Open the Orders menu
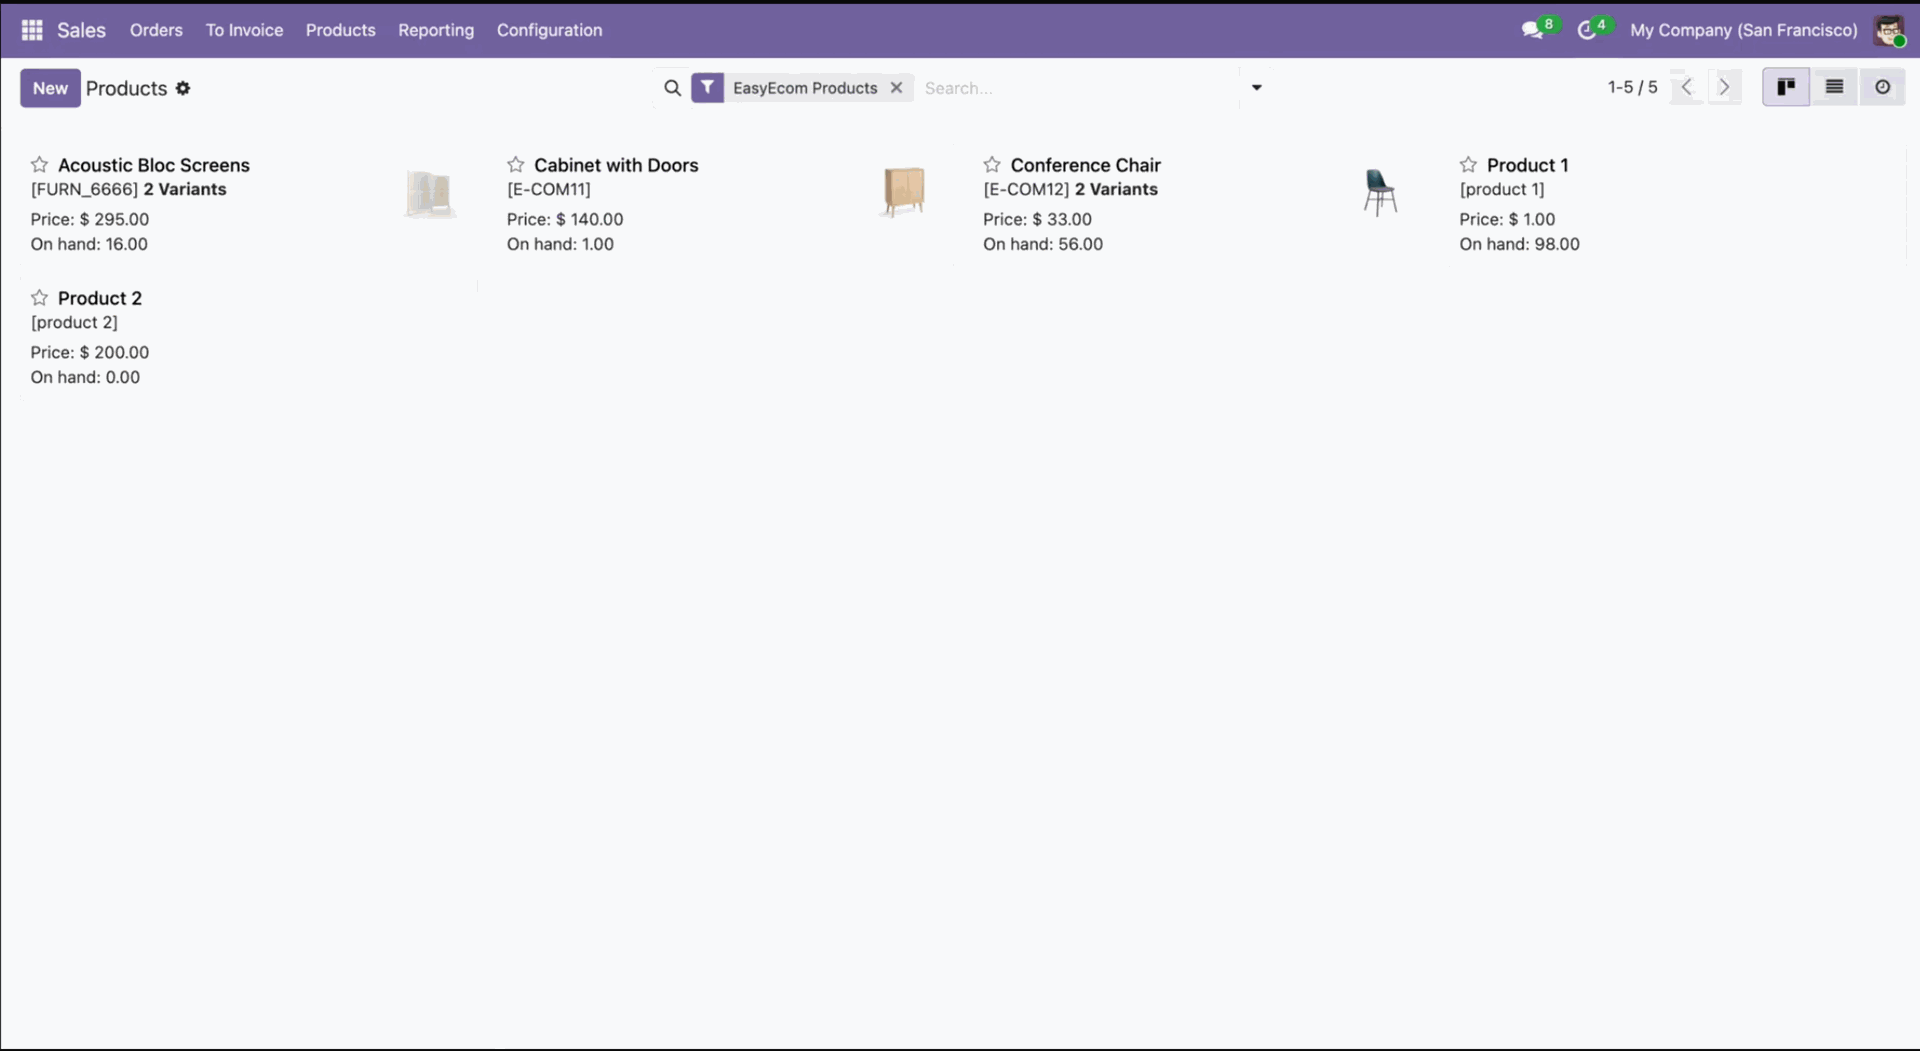 (156, 30)
